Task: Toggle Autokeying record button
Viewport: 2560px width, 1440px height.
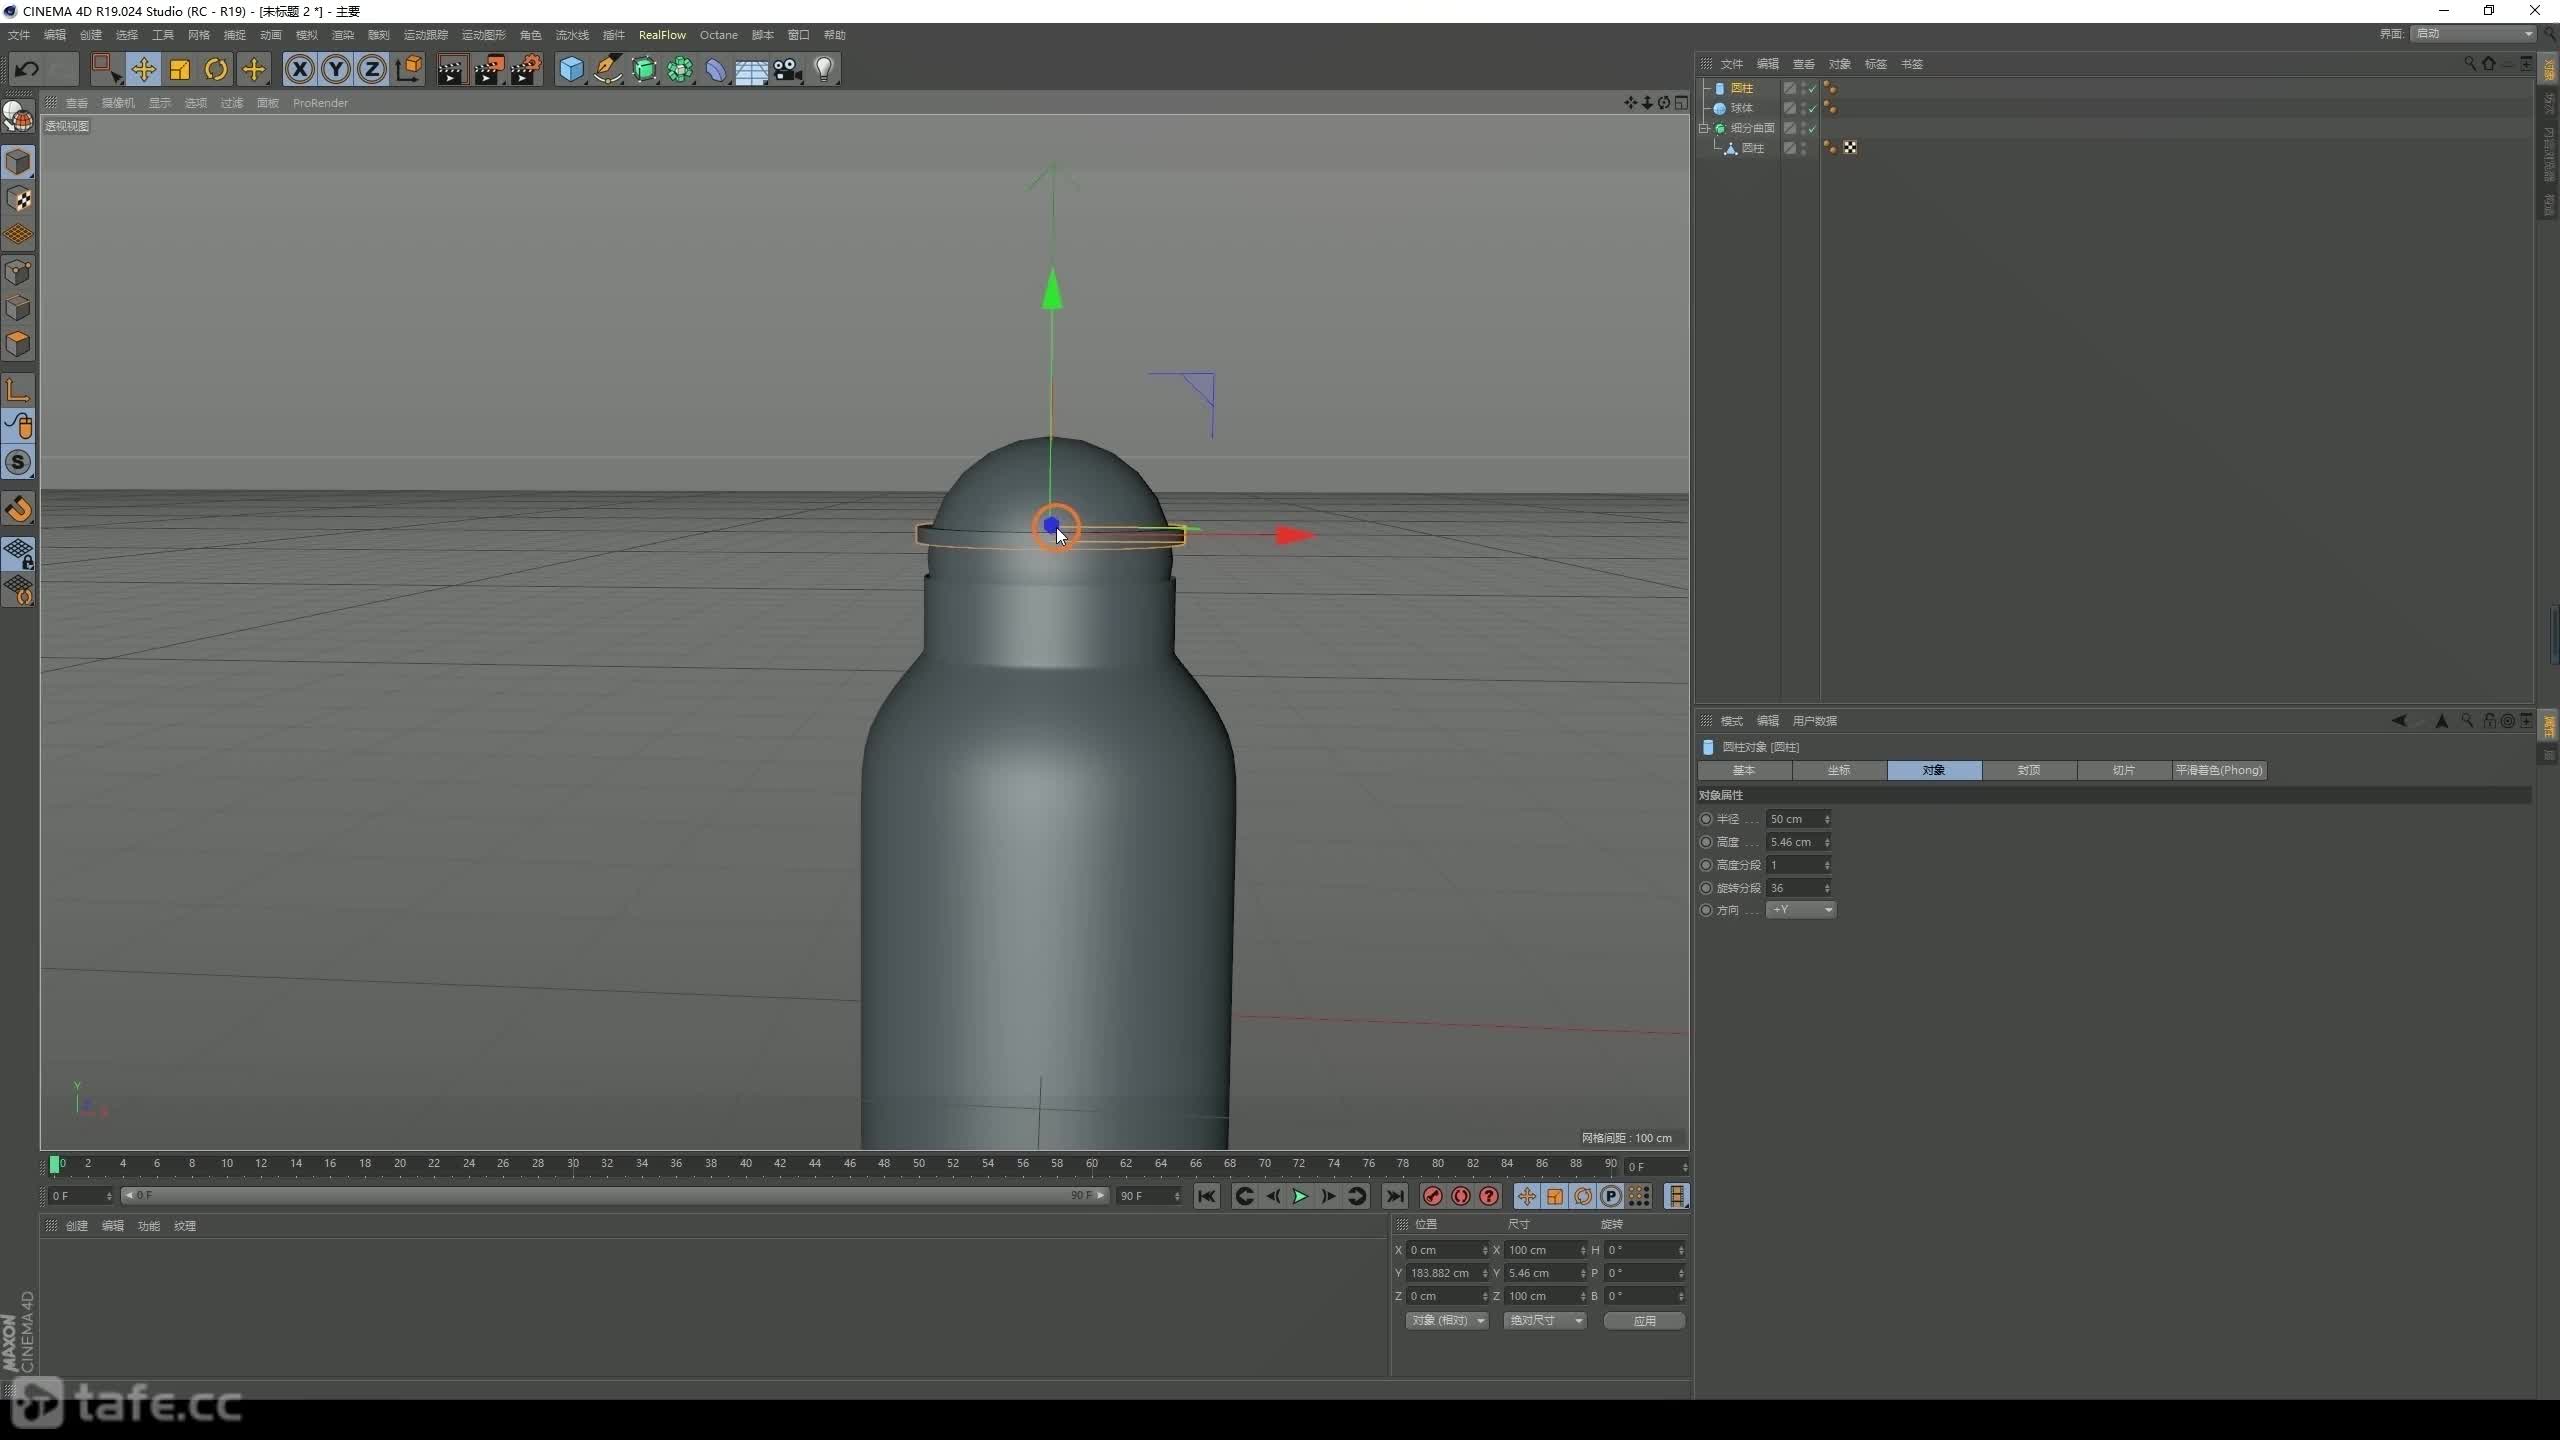Action: click(x=1461, y=1196)
